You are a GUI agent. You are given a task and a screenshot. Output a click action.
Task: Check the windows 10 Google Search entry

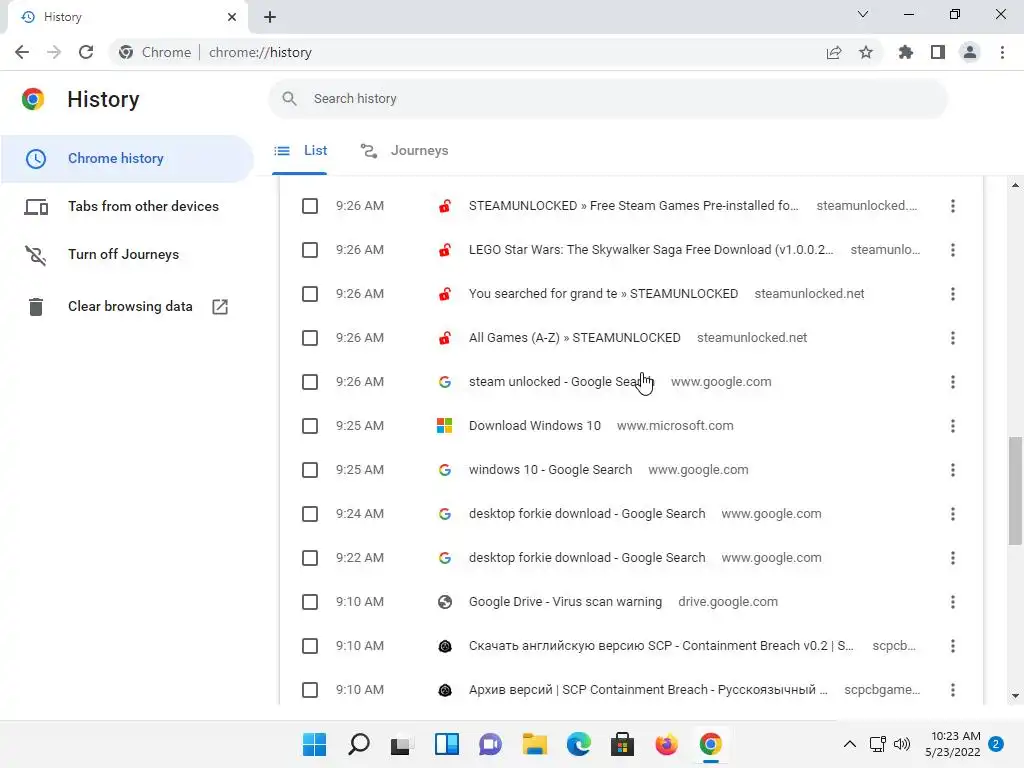310,470
